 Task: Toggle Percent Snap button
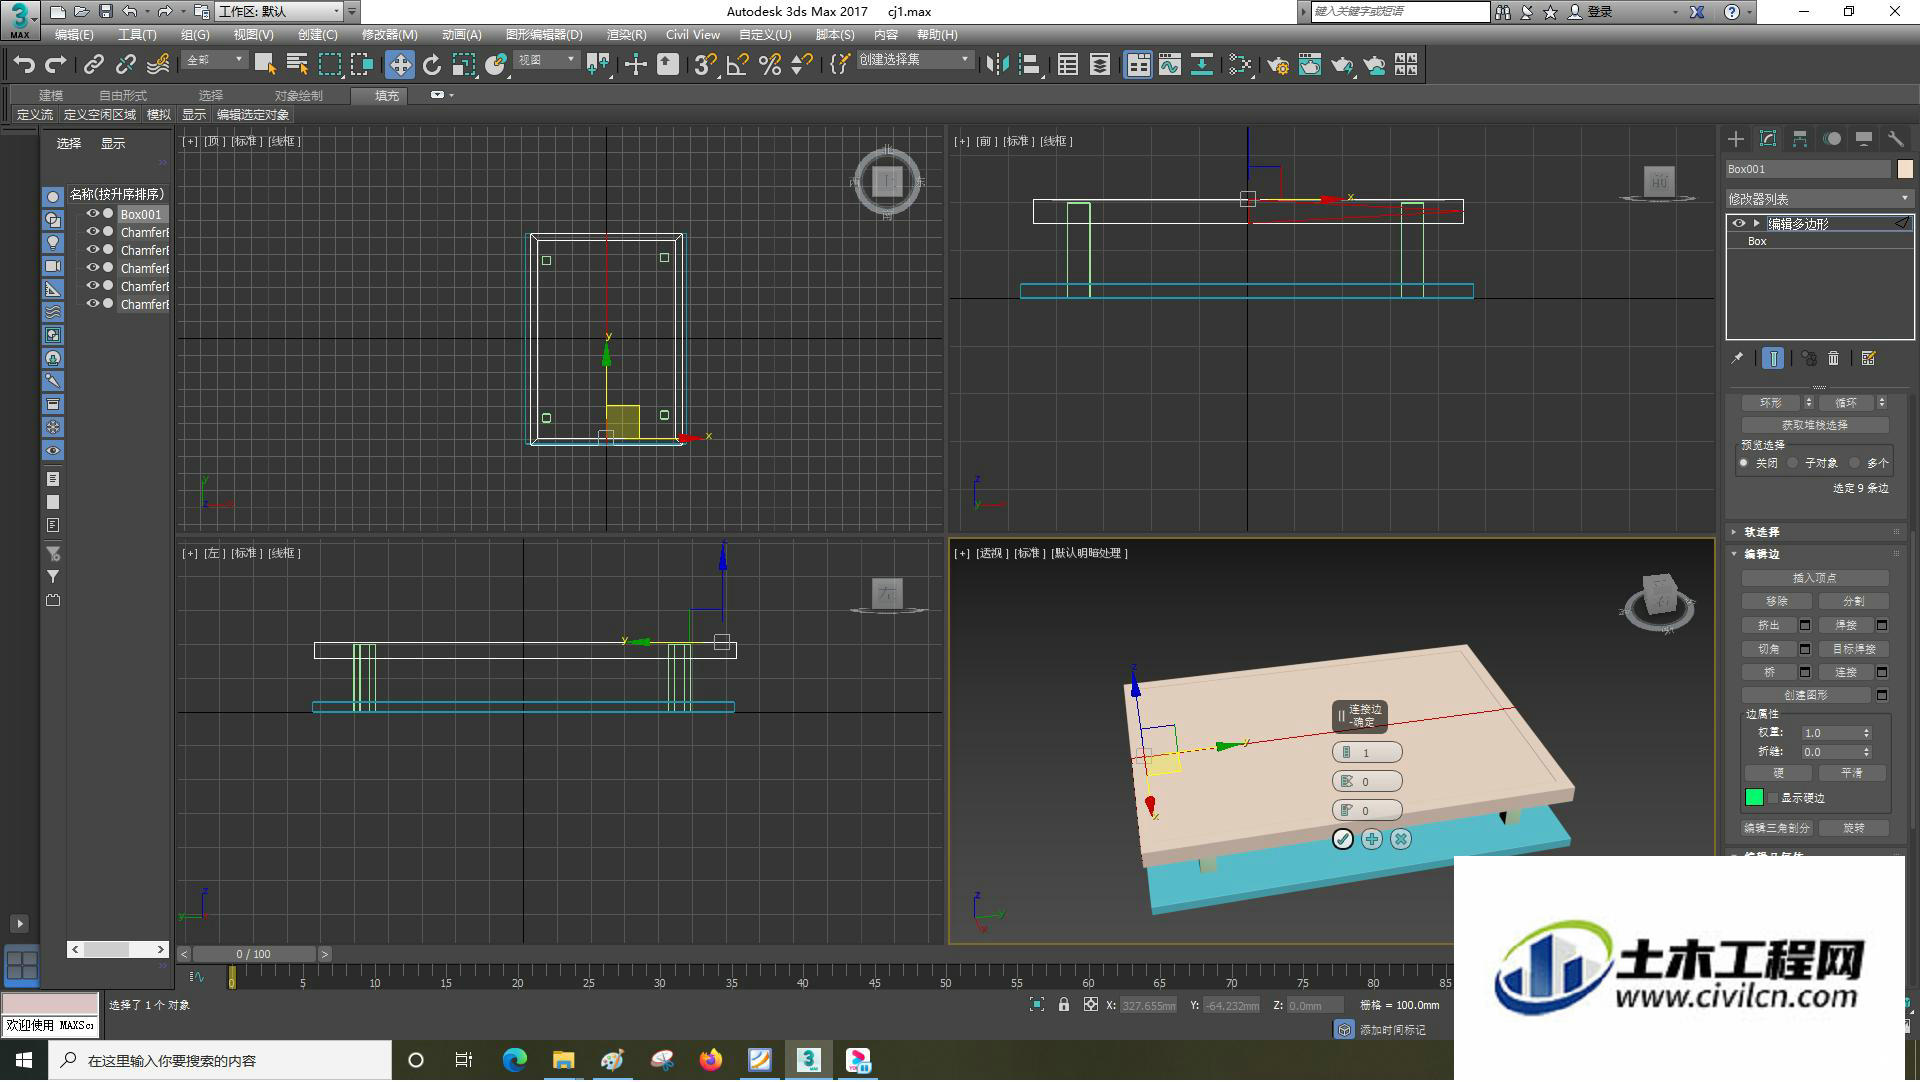coord(770,65)
